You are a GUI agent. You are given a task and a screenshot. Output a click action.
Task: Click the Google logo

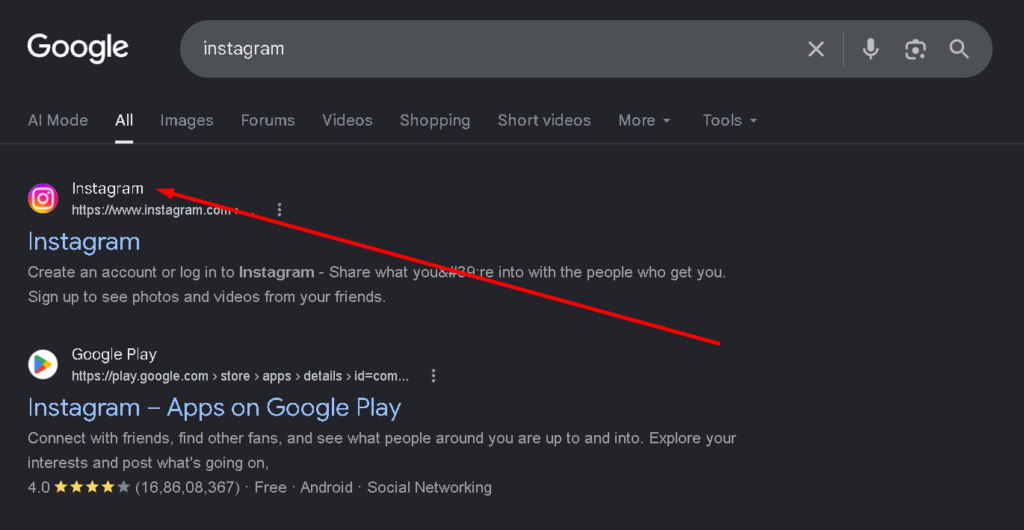pos(78,48)
